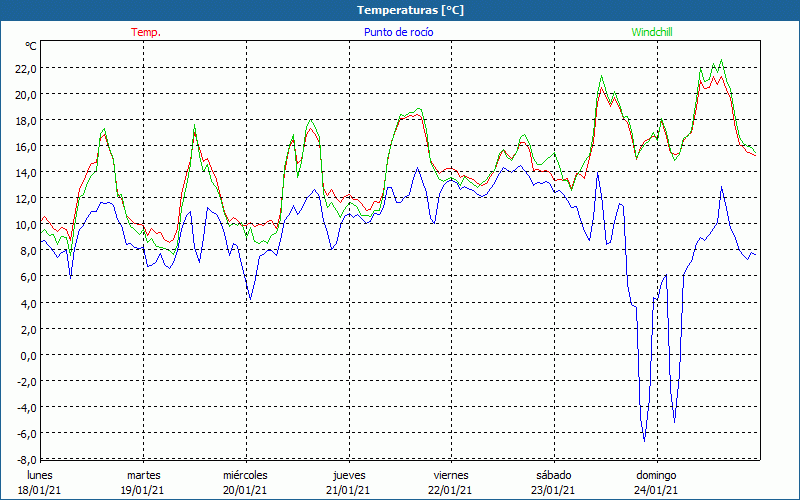The width and height of the screenshot is (800, 500).
Task: Click the 'domingo' day label
Action: click(656, 475)
